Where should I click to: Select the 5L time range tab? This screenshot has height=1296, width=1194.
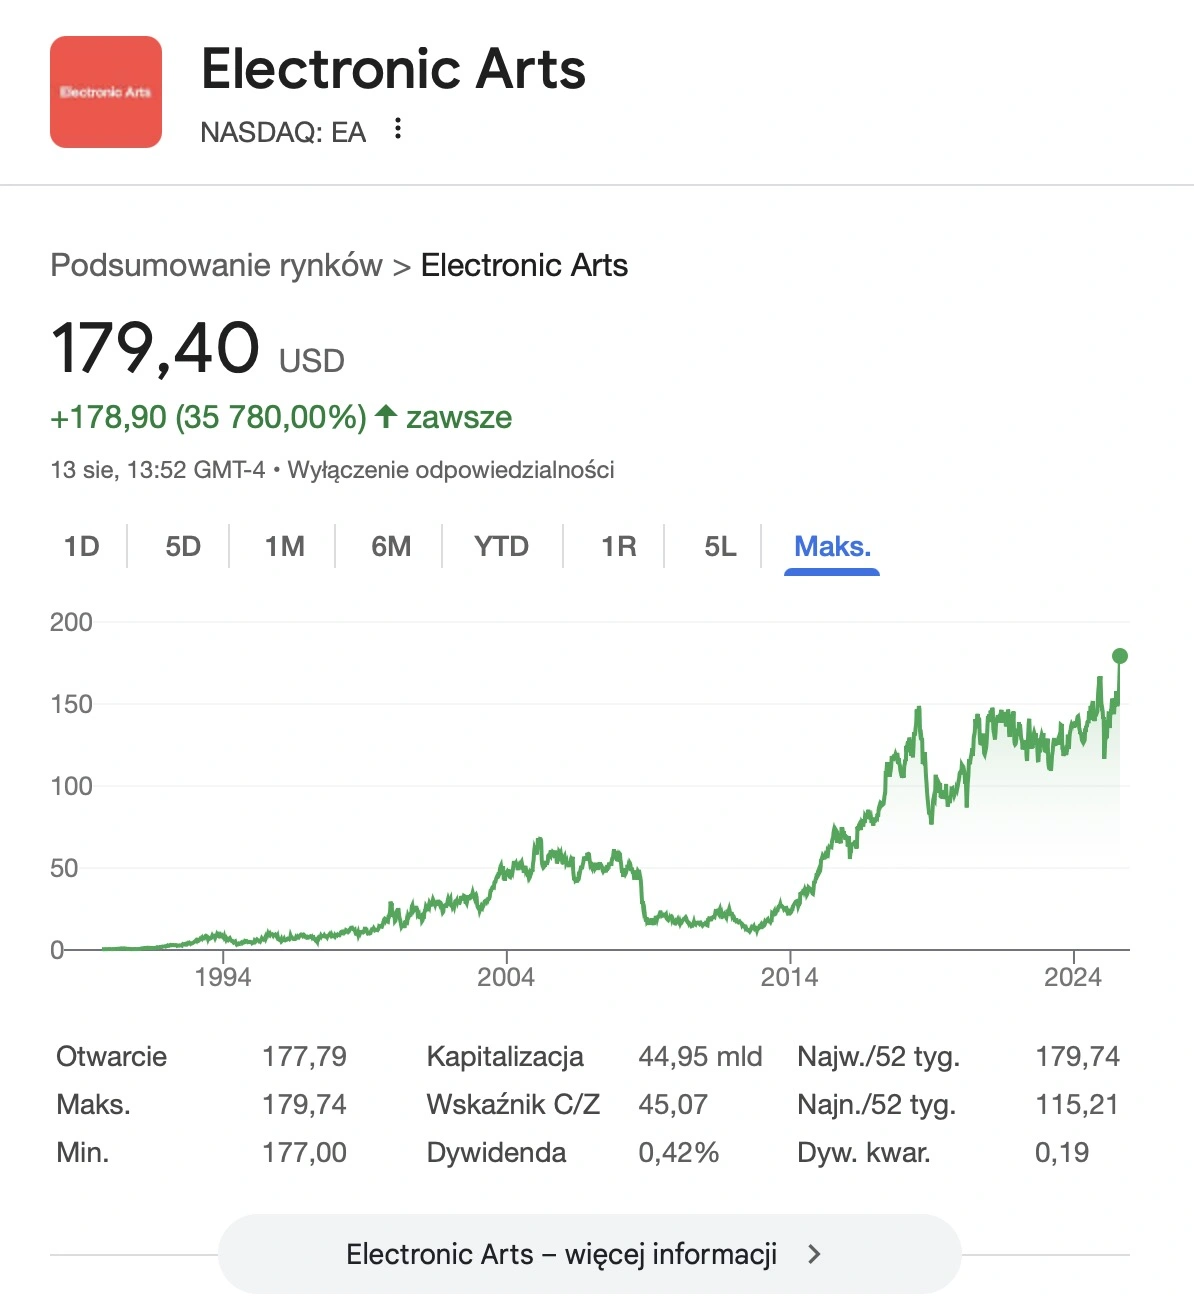coord(720,546)
